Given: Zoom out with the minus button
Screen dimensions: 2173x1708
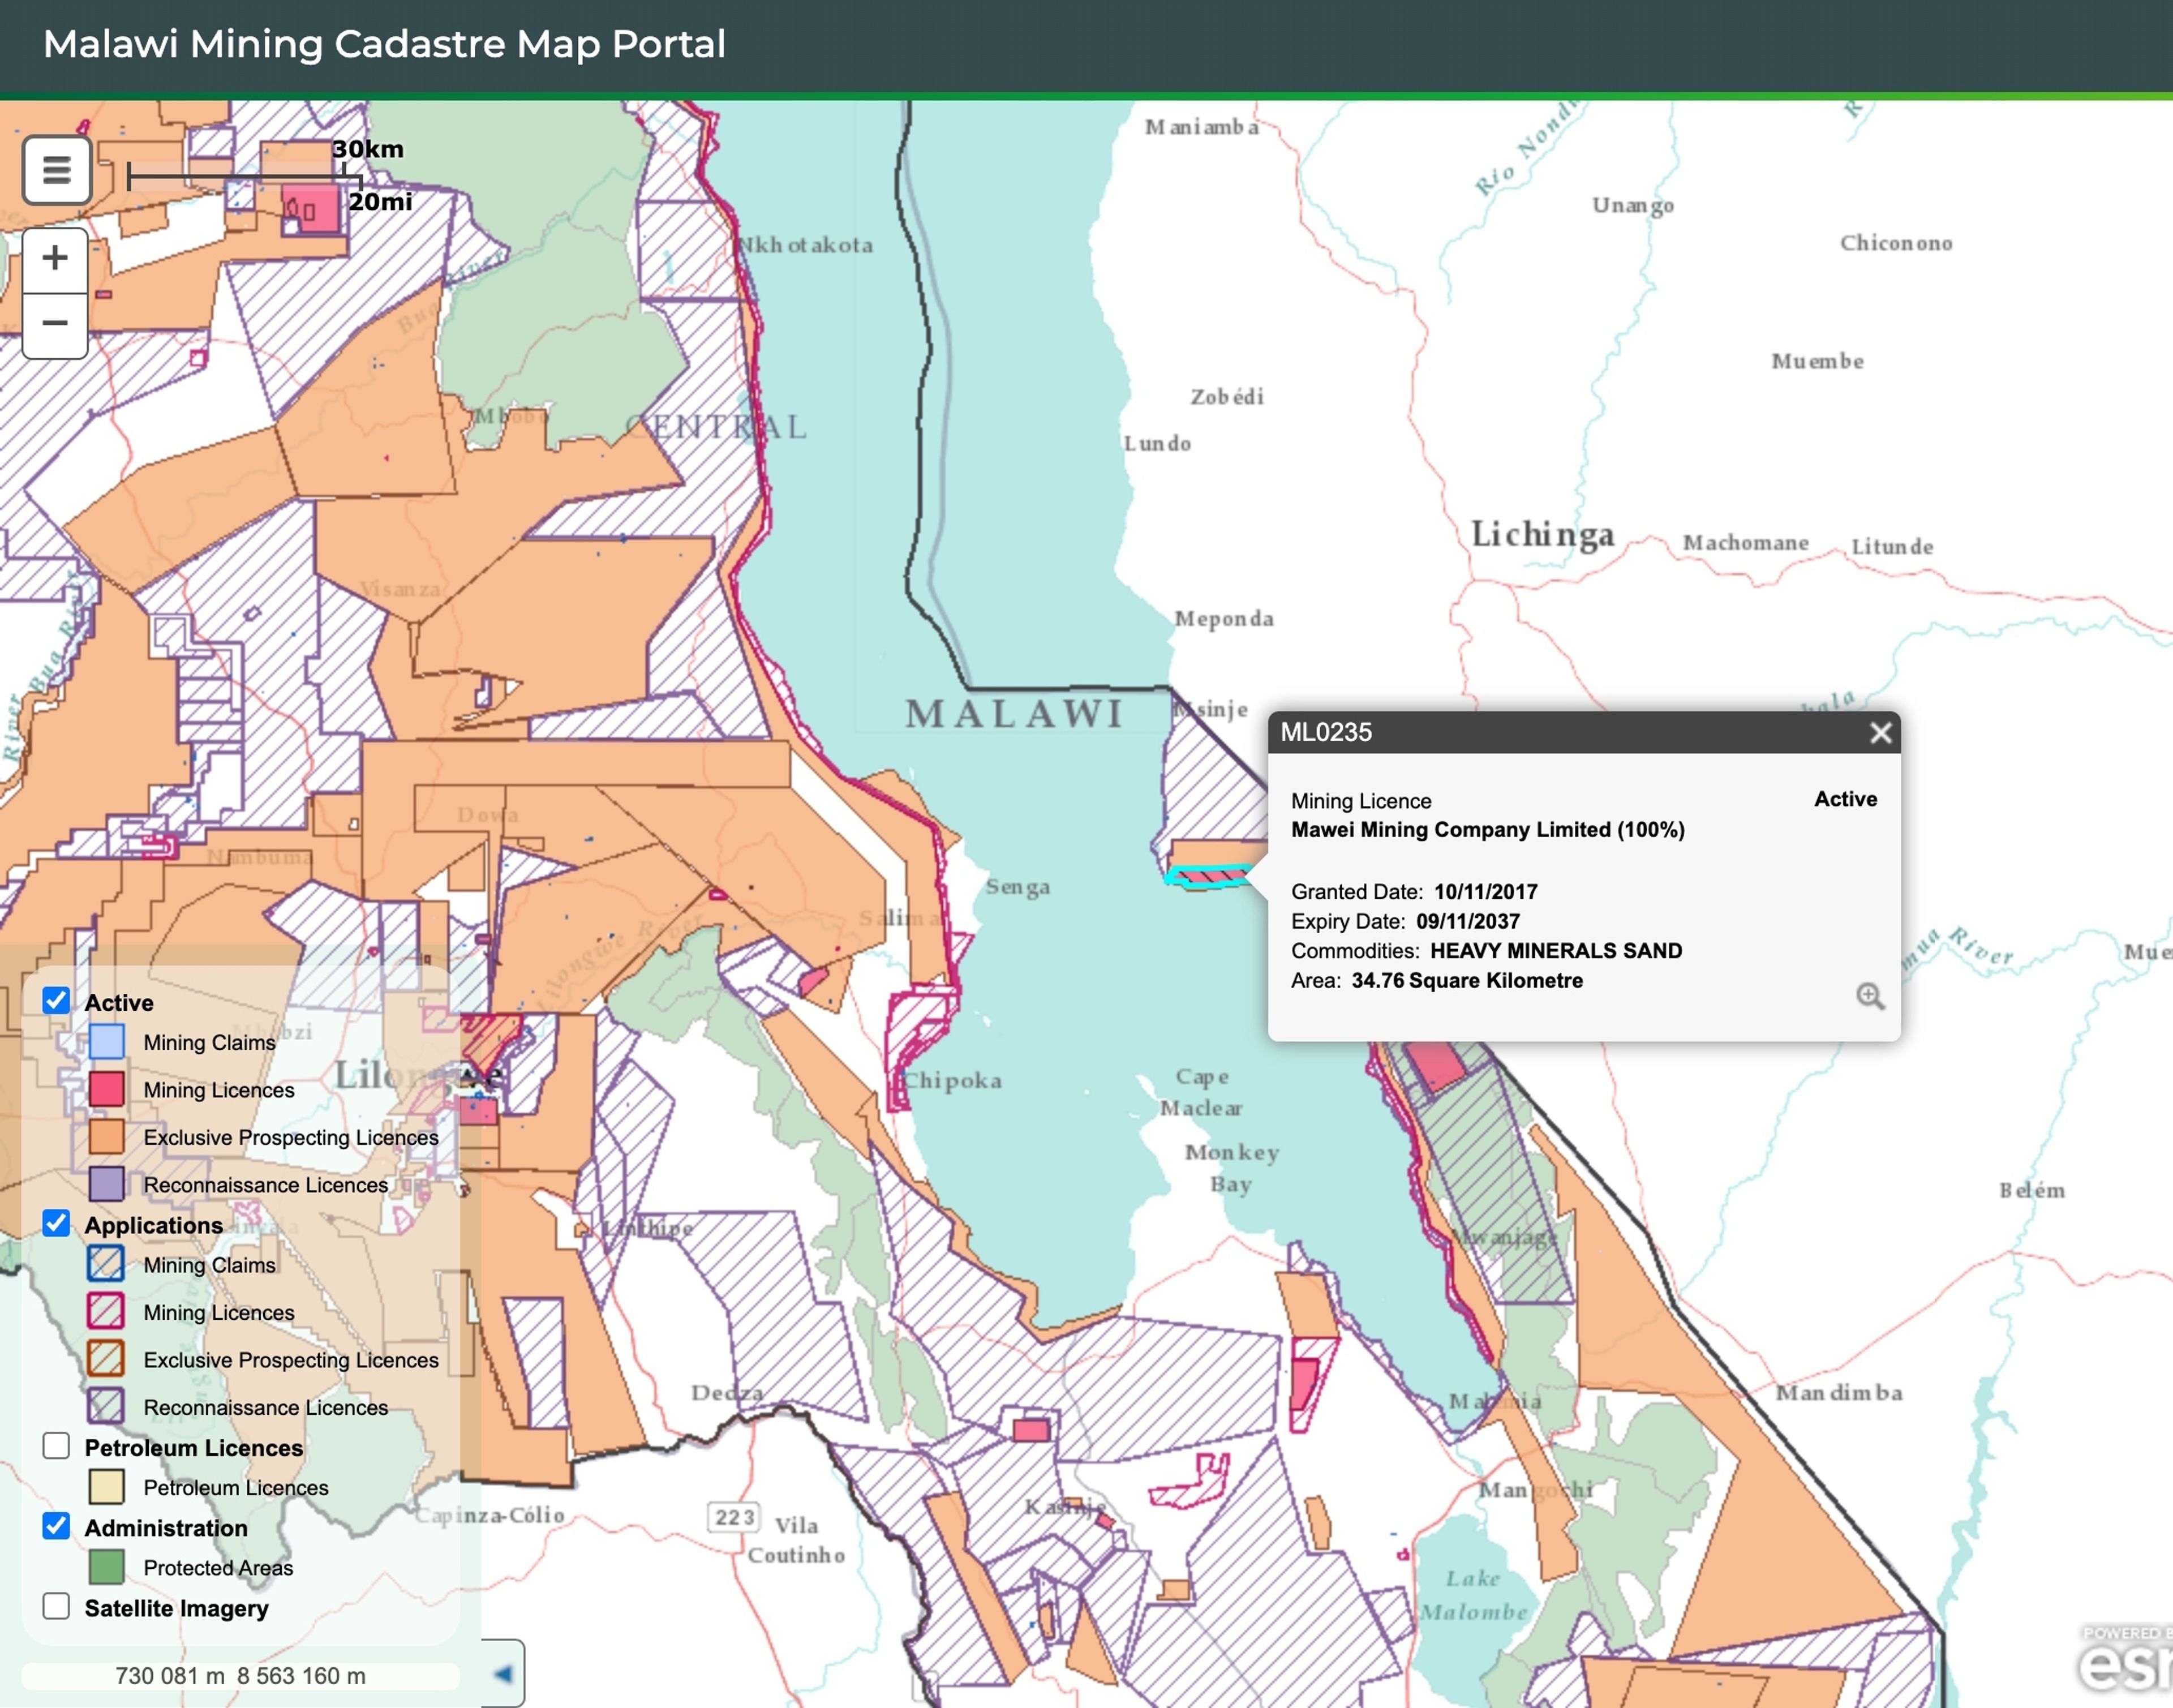Looking at the screenshot, I should coord(55,324).
